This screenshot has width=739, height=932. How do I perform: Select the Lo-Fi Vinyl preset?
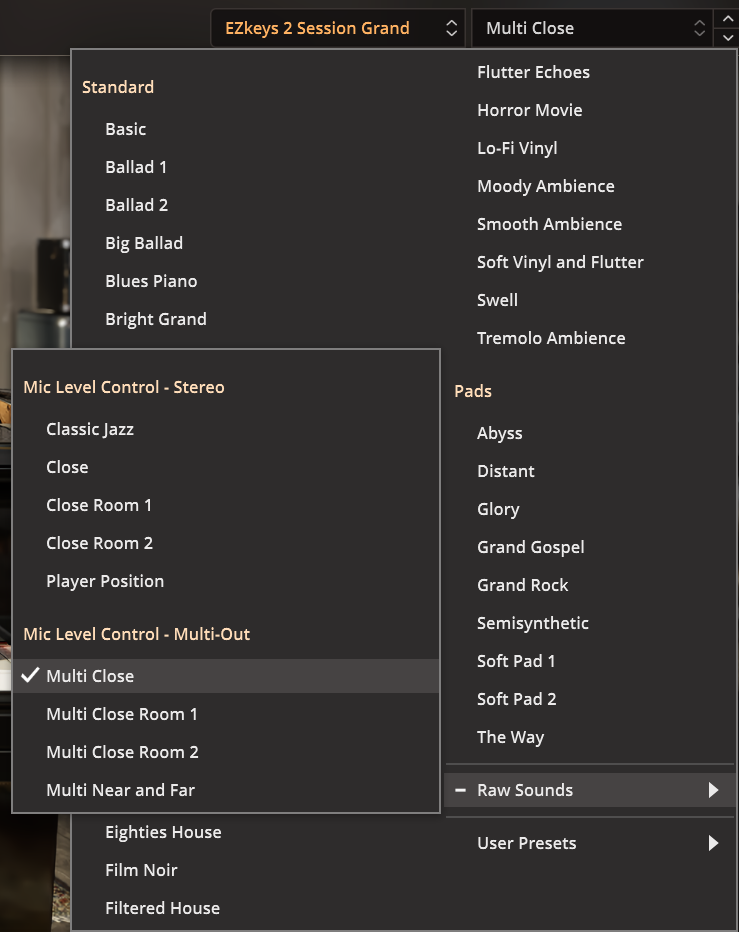517,148
